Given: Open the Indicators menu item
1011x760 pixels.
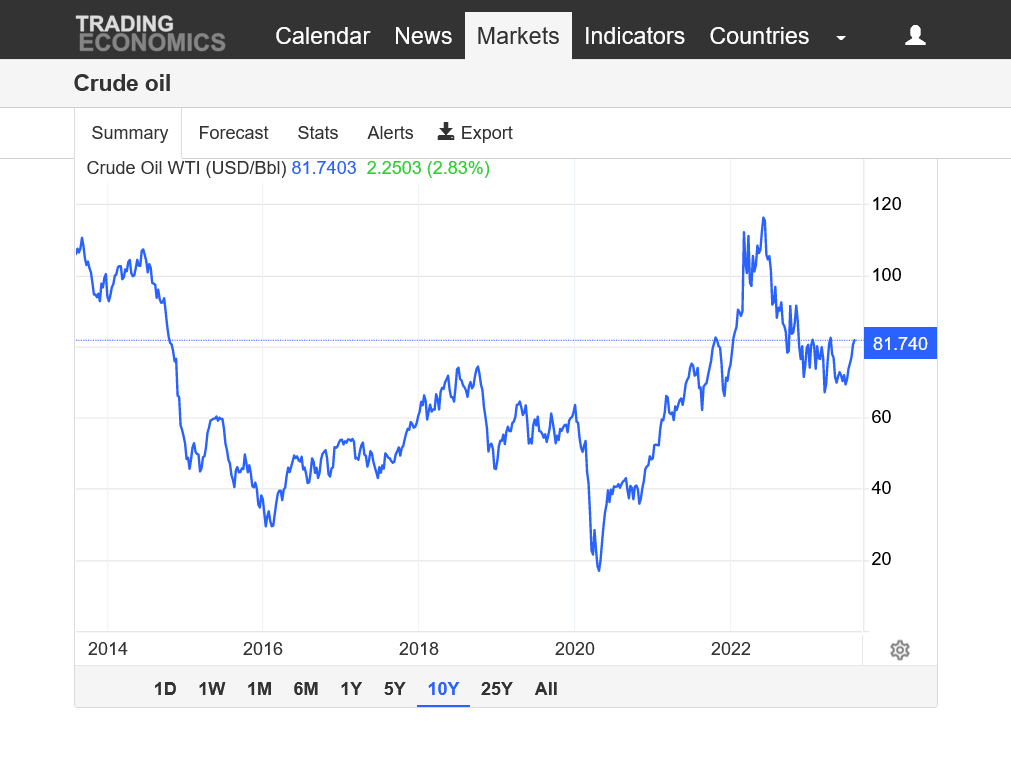Looking at the screenshot, I should pos(634,36).
